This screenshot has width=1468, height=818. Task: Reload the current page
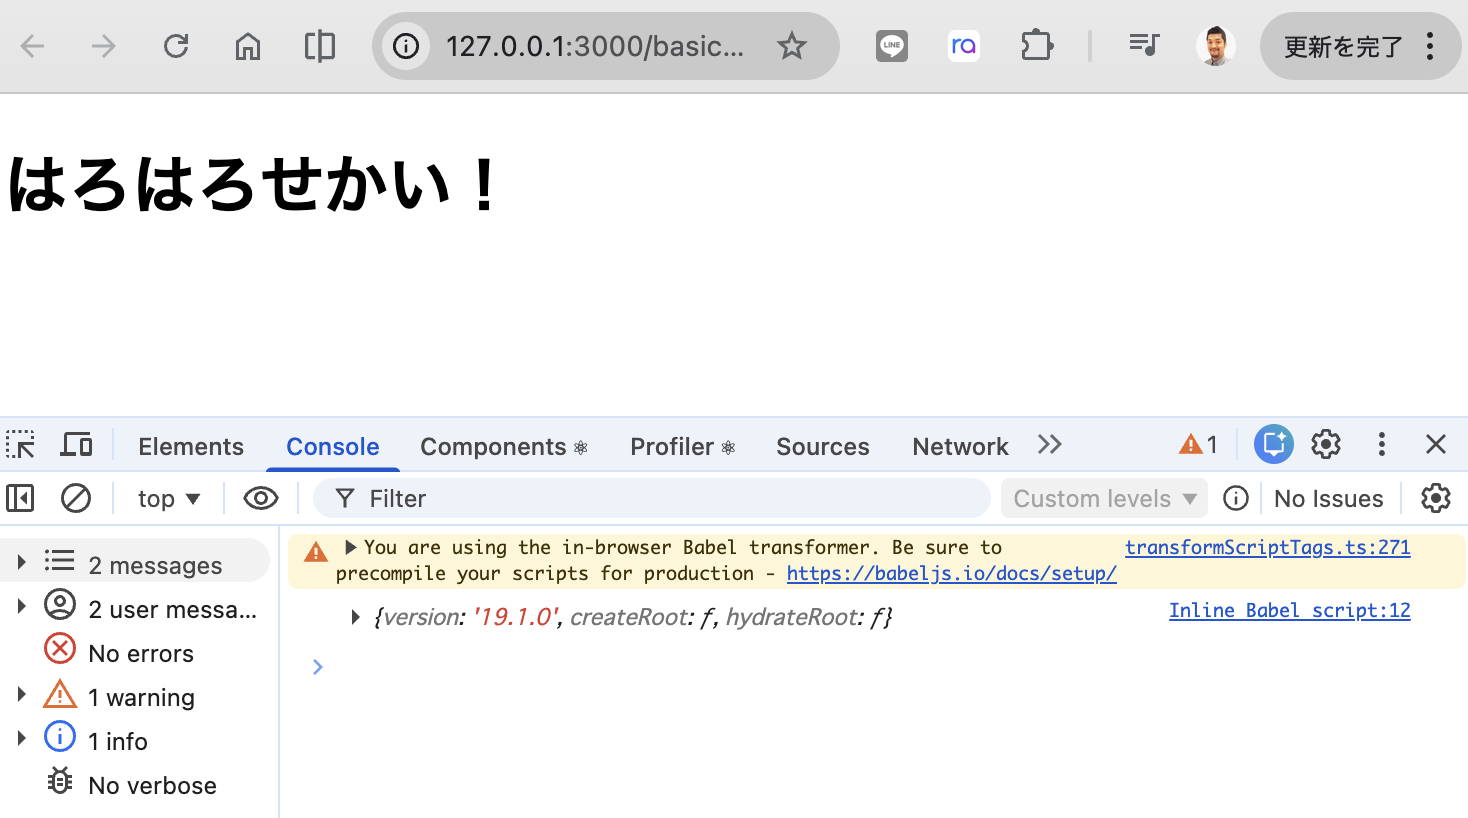176,45
